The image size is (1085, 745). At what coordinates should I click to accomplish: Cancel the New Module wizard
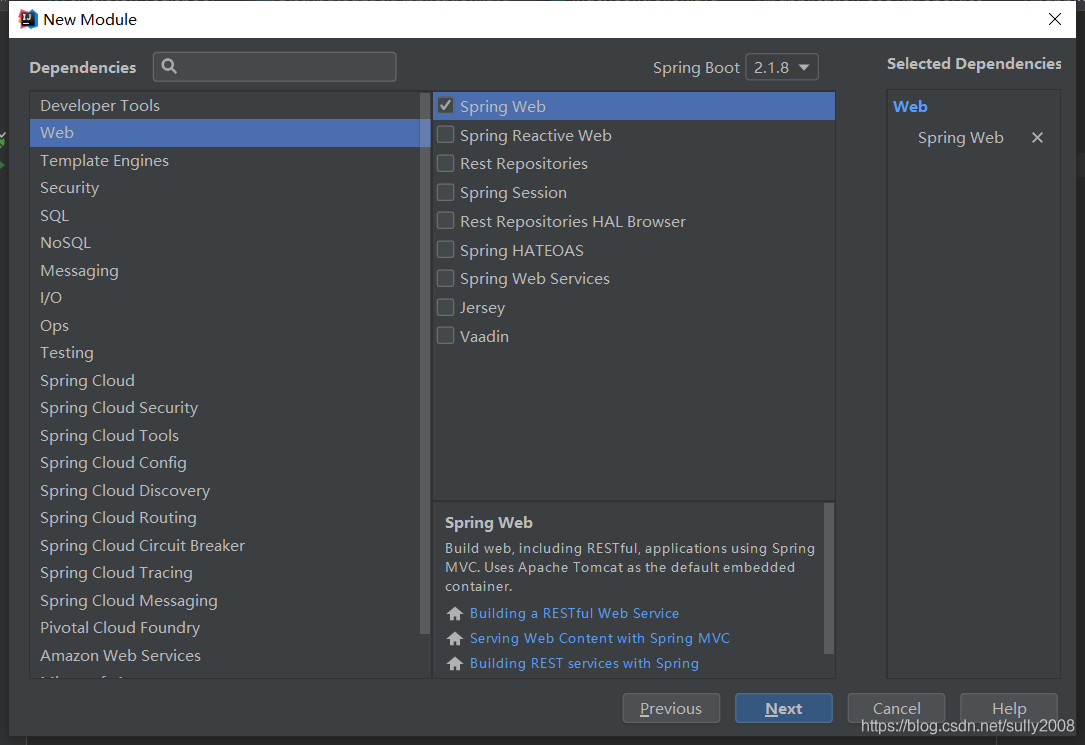[x=896, y=708]
